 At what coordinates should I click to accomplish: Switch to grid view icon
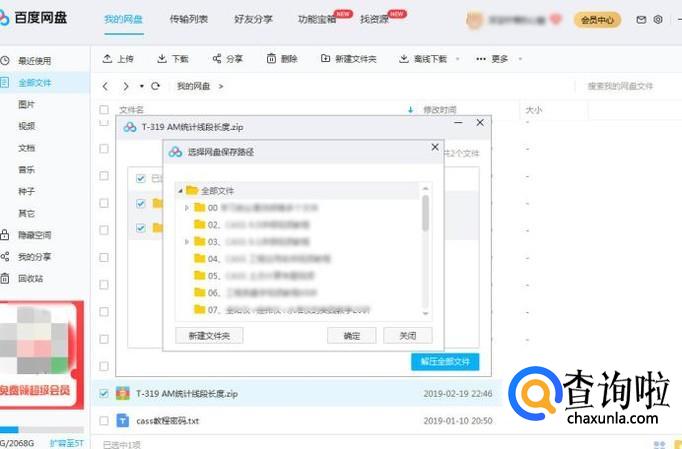659,444
